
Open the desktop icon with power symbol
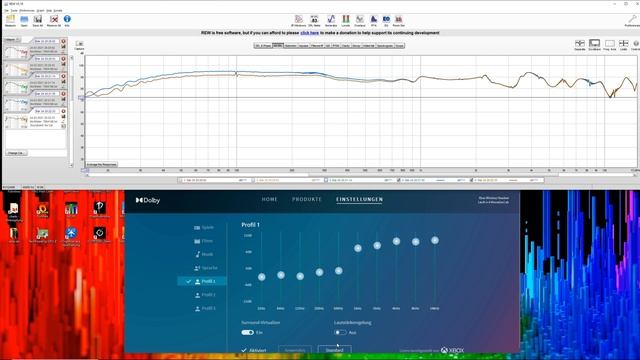(99, 233)
